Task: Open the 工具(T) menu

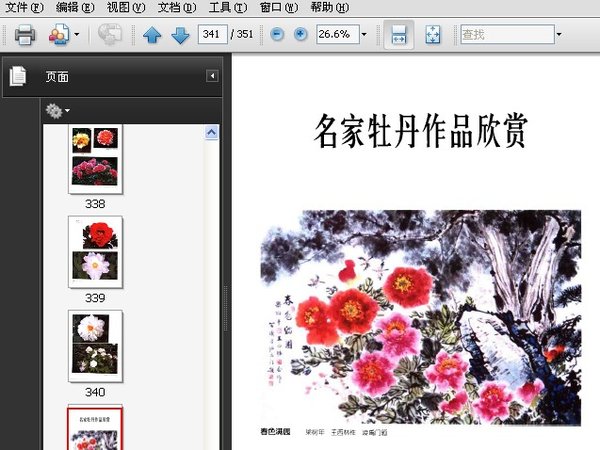Action: 228,7
